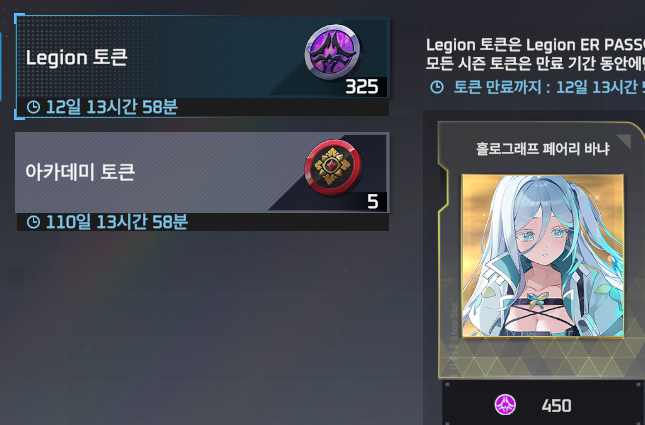Click the corner triangle on the item card
645x425 pixels.
point(625,141)
